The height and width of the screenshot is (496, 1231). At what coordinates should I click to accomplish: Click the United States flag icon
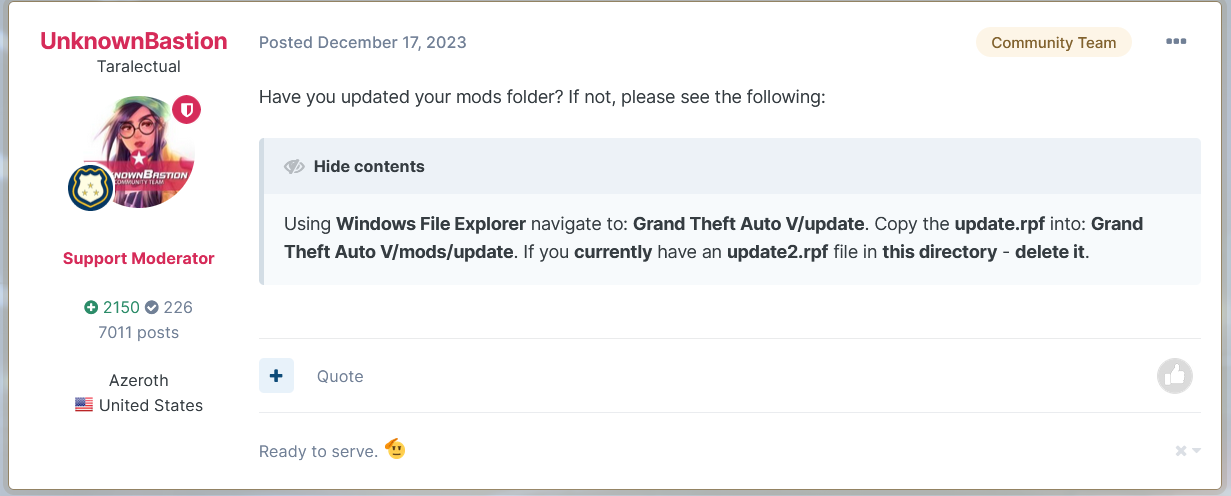click(x=84, y=405)
